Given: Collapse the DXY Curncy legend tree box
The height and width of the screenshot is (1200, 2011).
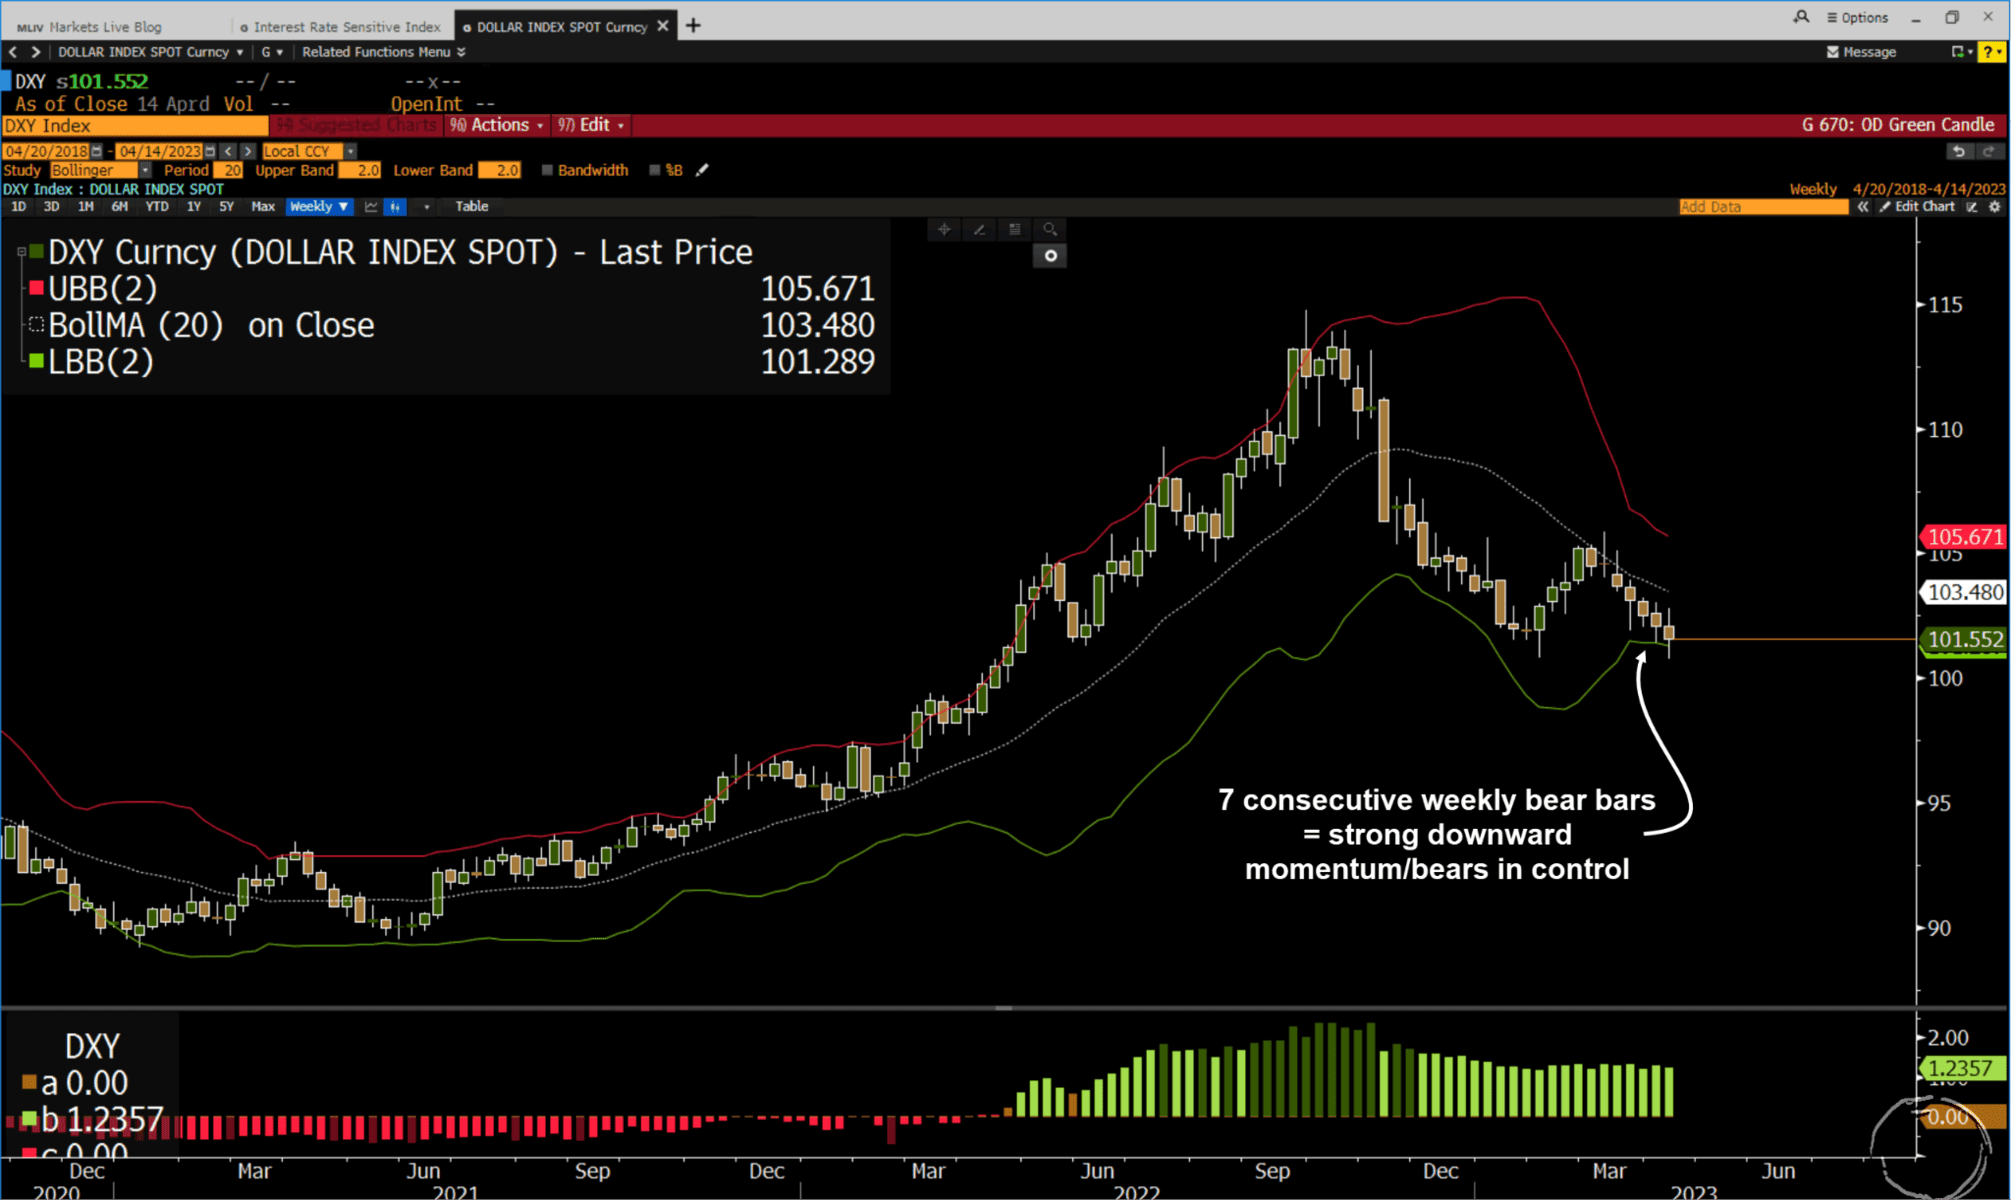Looking at the screenshot, I should tap(21, 253).
